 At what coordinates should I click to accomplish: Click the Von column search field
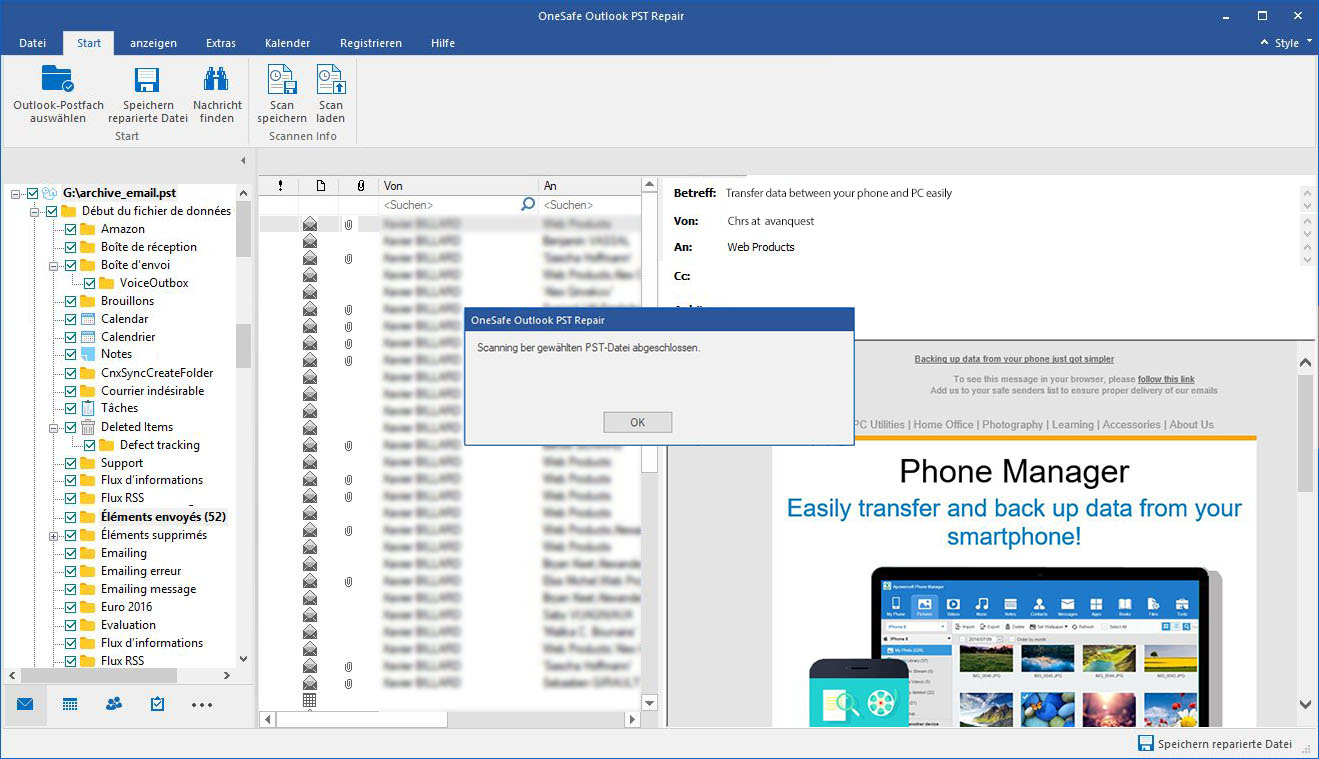click(459, 204)
